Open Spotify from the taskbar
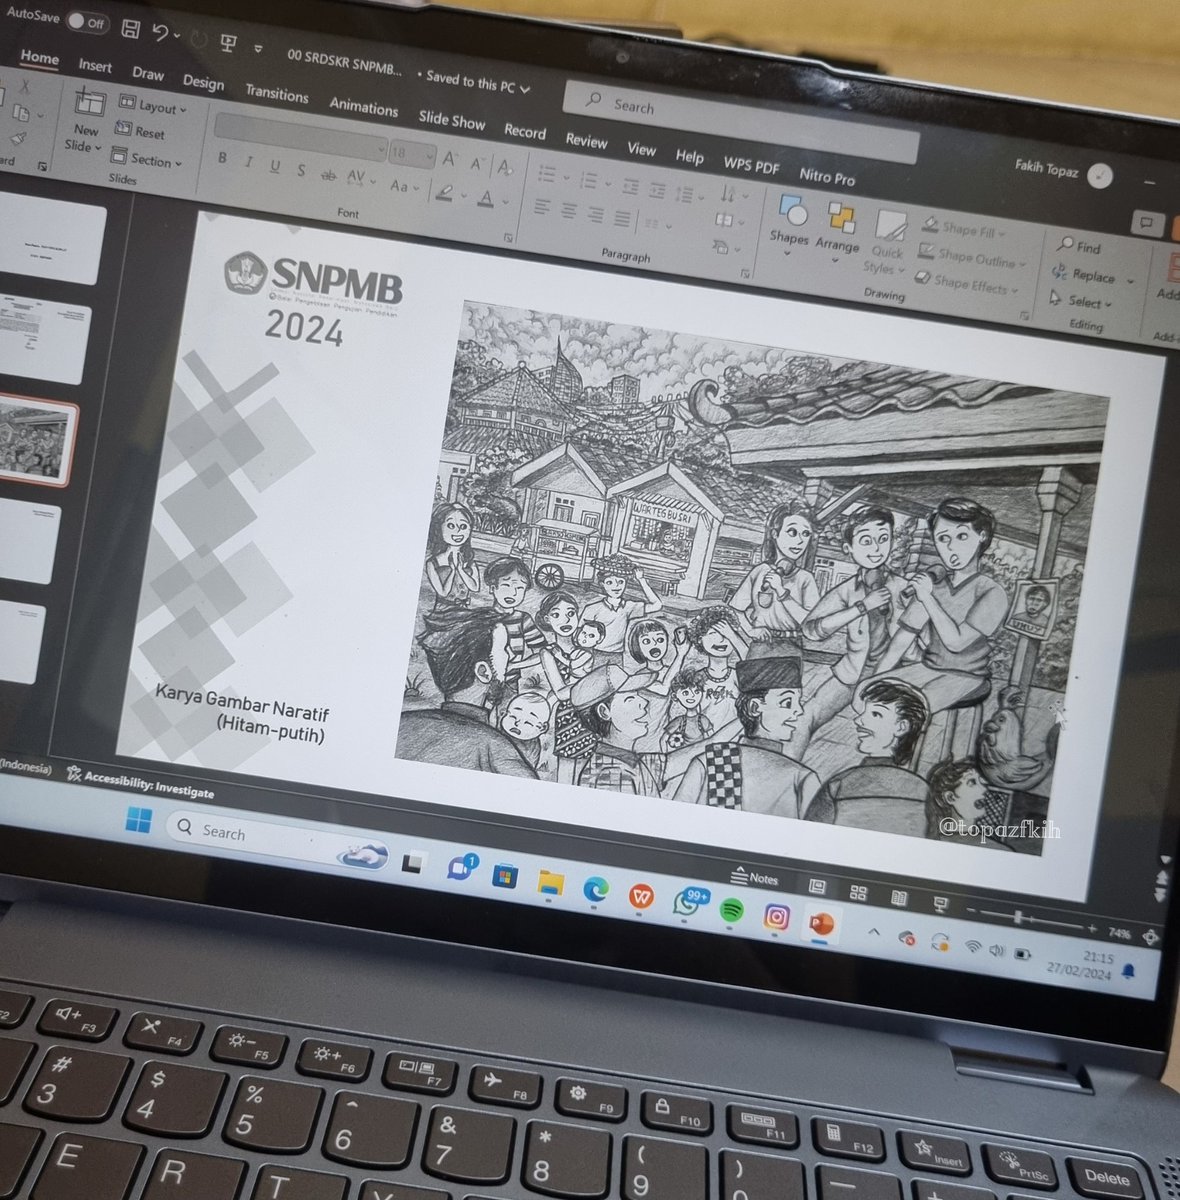 731,910
